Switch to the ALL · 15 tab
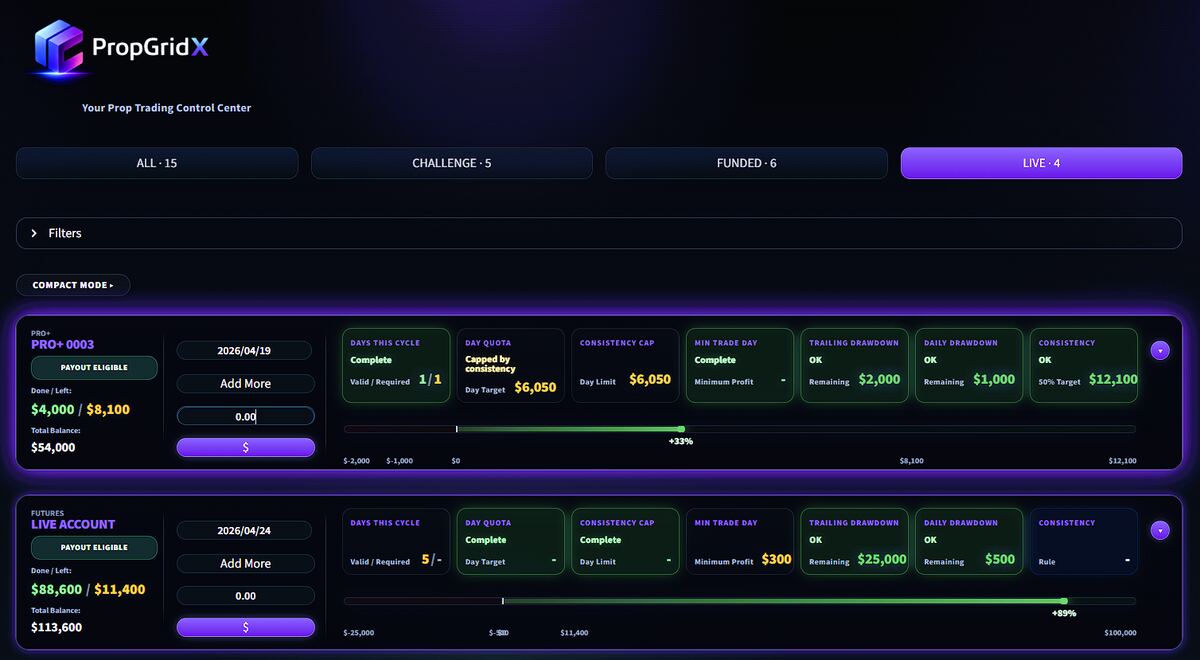 (157, 163)
